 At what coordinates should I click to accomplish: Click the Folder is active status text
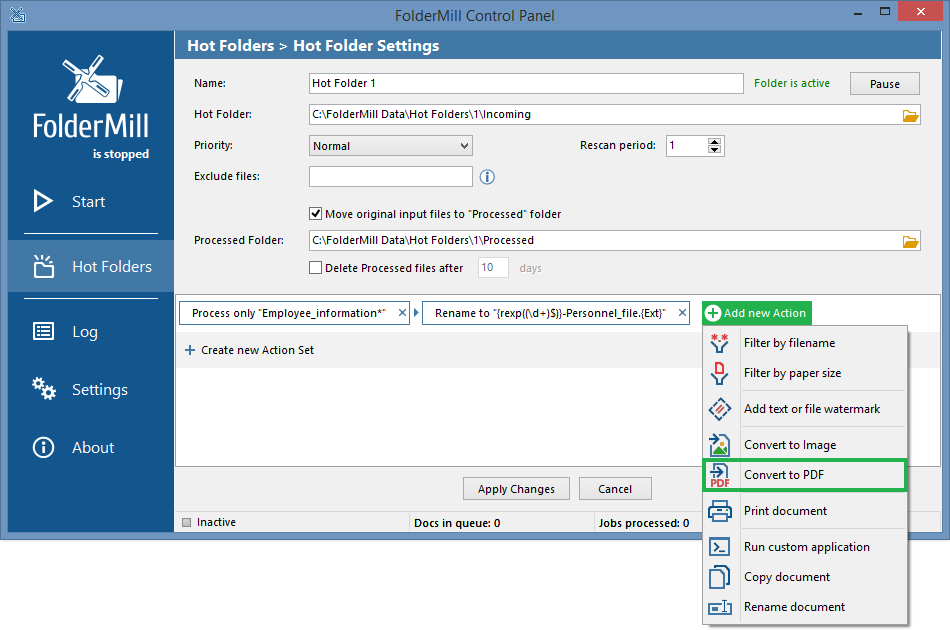coord(791,83)
